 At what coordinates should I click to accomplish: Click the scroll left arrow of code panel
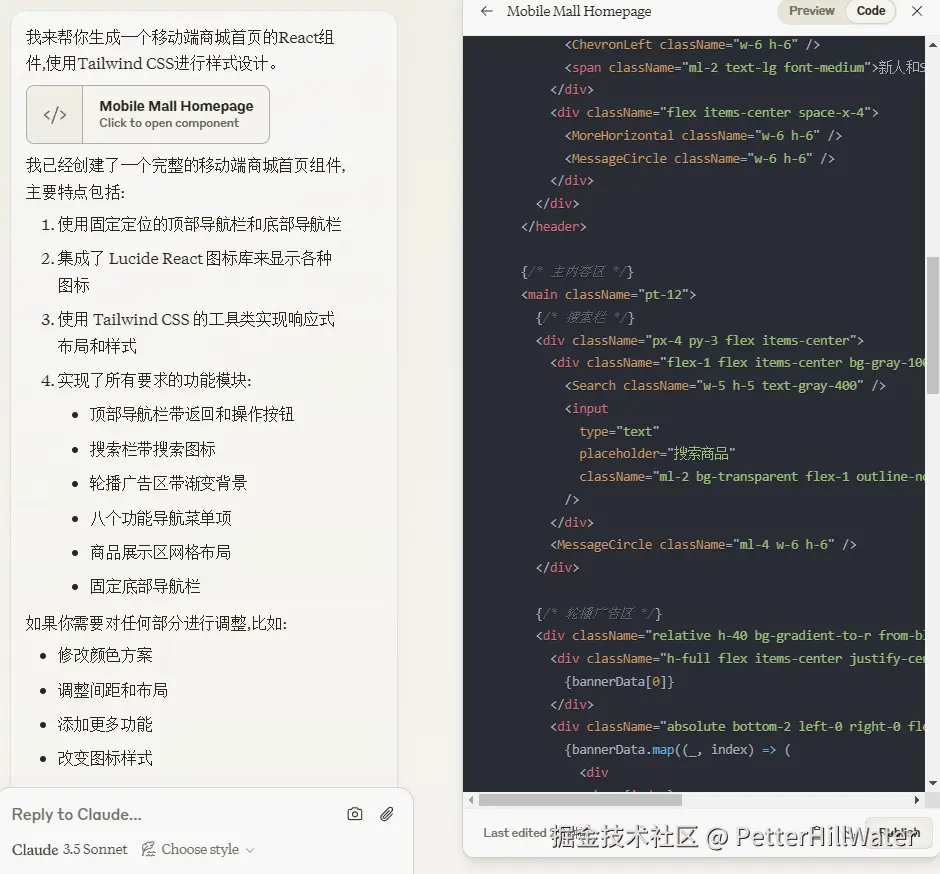471,800
